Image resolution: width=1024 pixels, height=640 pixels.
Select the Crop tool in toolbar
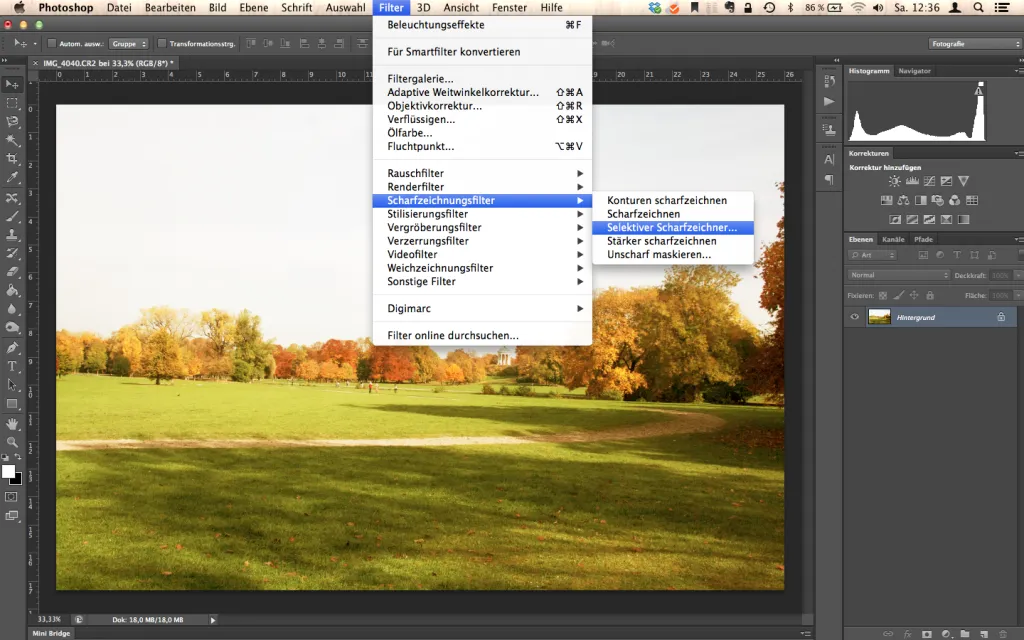pos(12,159)
